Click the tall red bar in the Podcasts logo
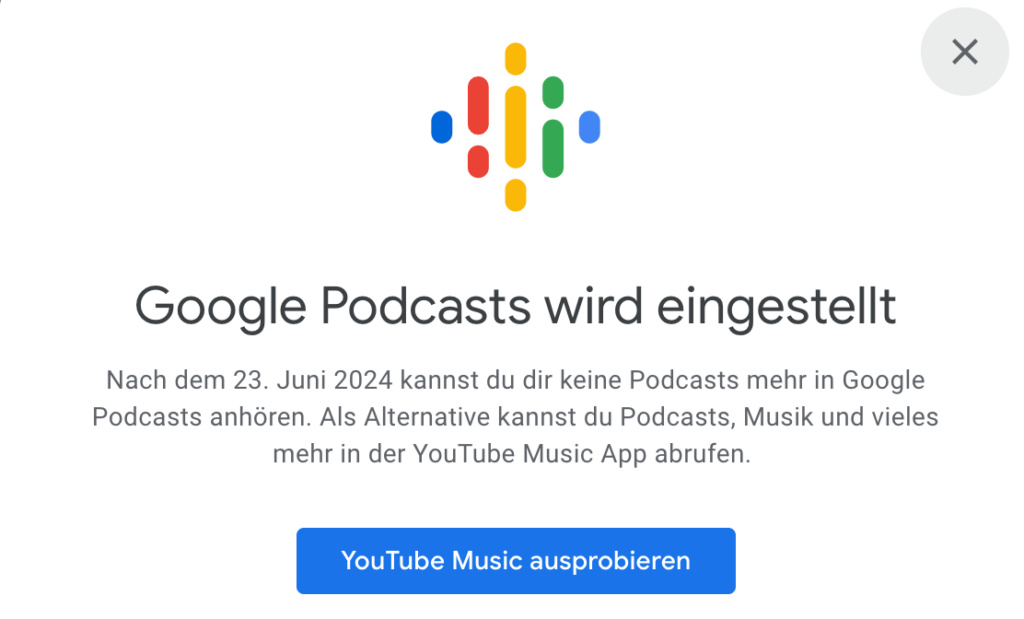1024x619 pixels. [478, 105]
